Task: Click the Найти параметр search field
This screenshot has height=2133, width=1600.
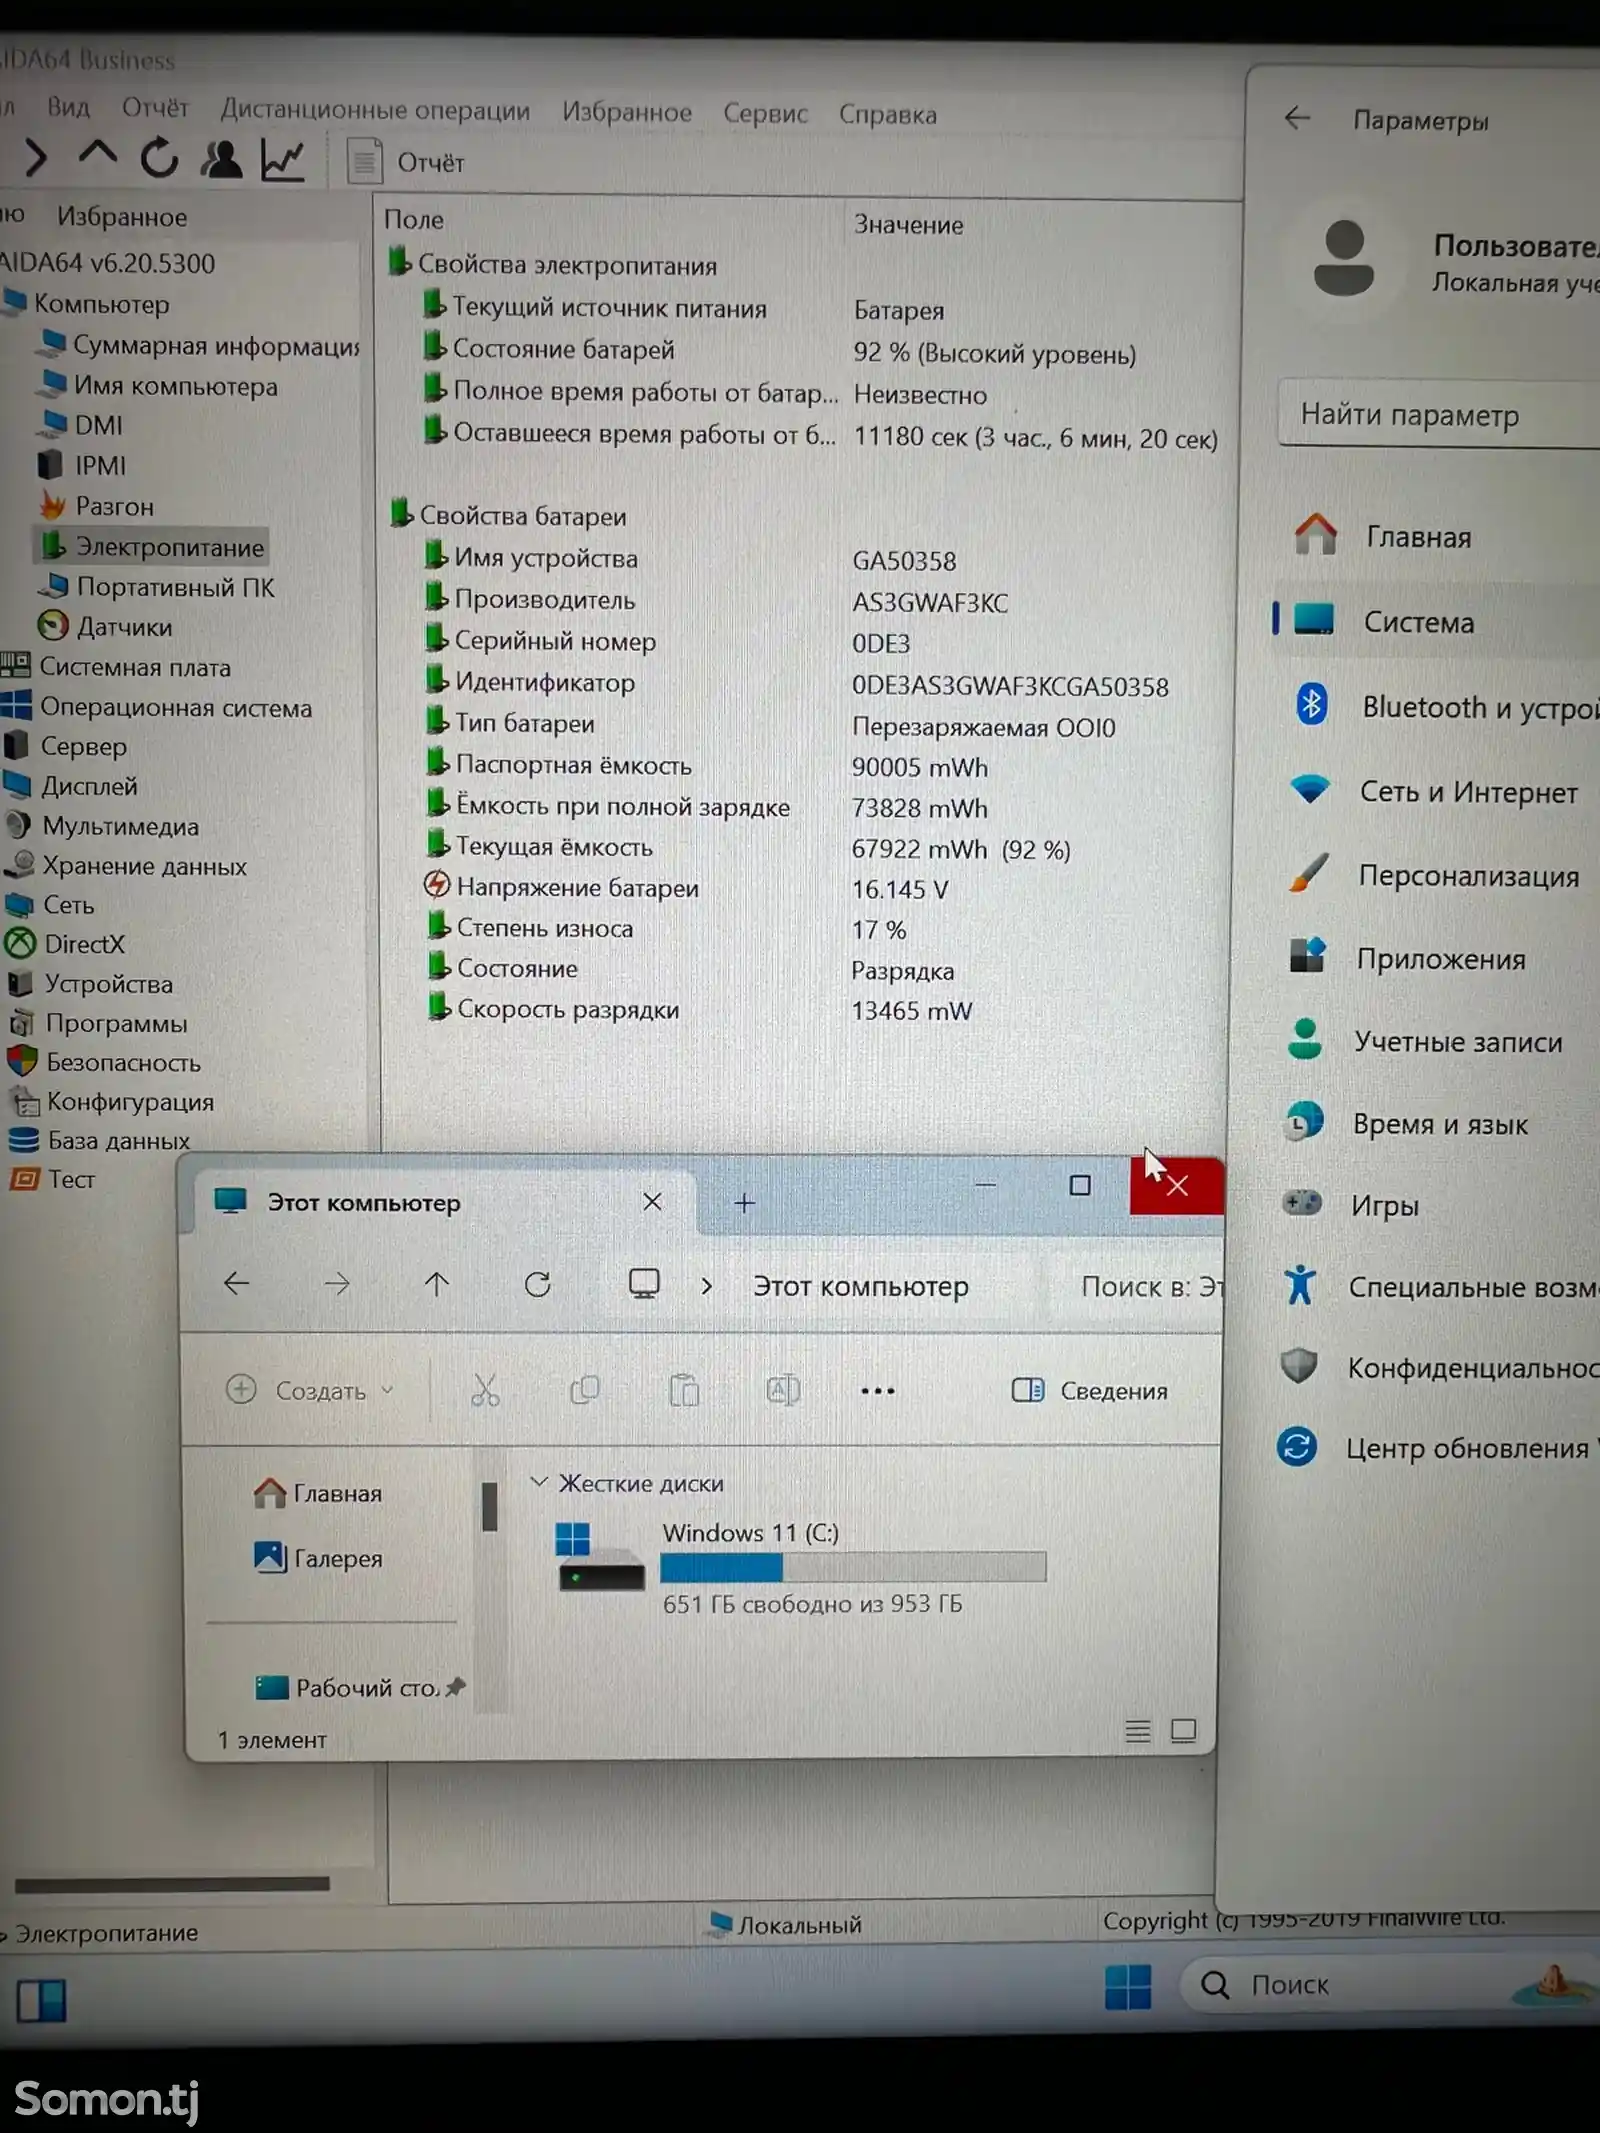Action: pyautogui.click(x=1440, y=414)
